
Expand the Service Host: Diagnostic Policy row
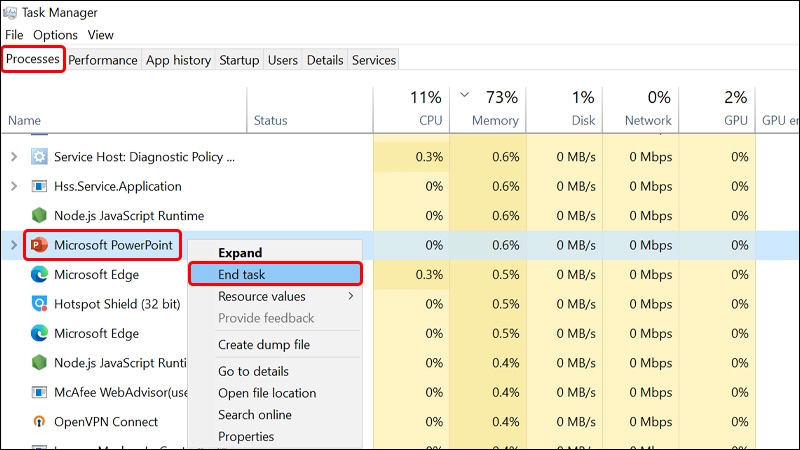tap(14, 157)
